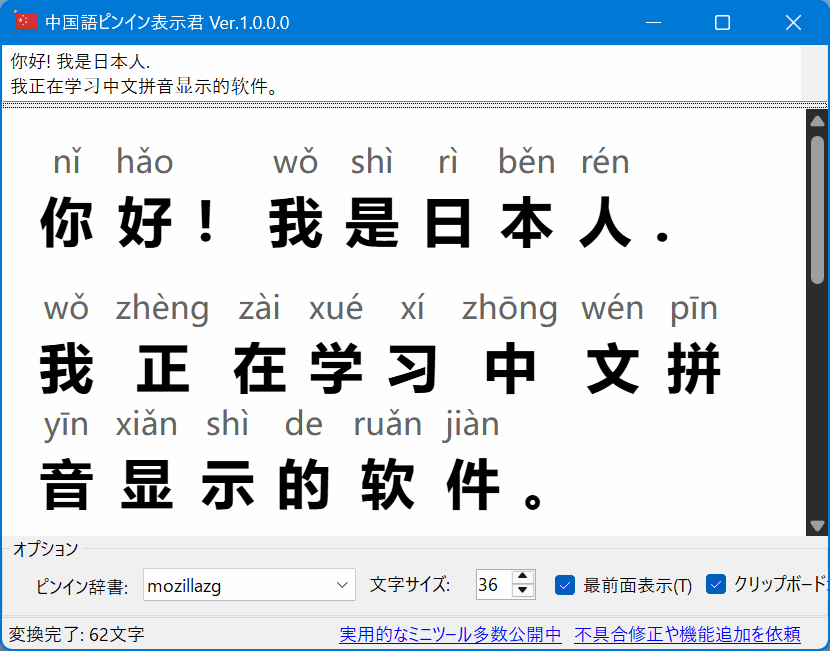Toggle the 最前面表示(T) always-on-top checkbox
Viewport: 830px width, 651px height.
[x=564, y=586]
